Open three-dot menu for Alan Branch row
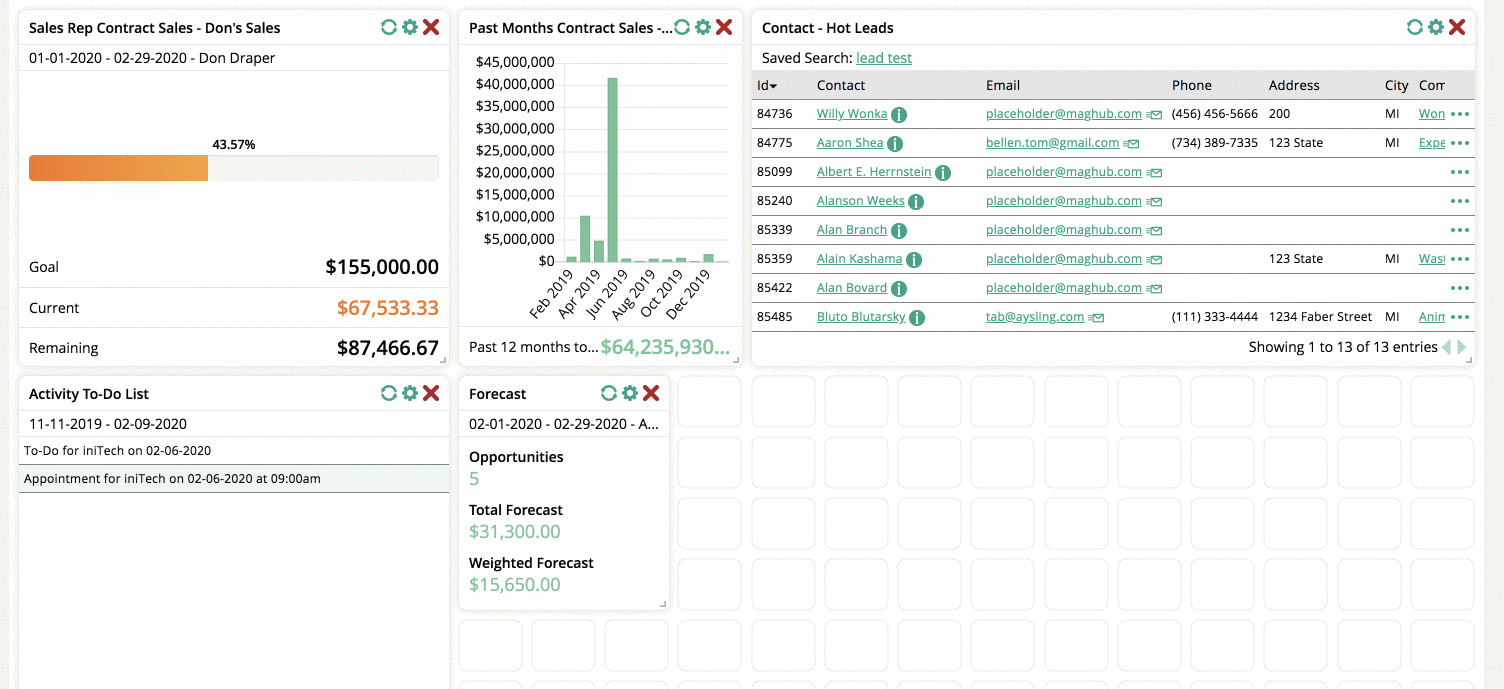Image resolution: width=1504 pixels, height=689 pixels. 1460,230
